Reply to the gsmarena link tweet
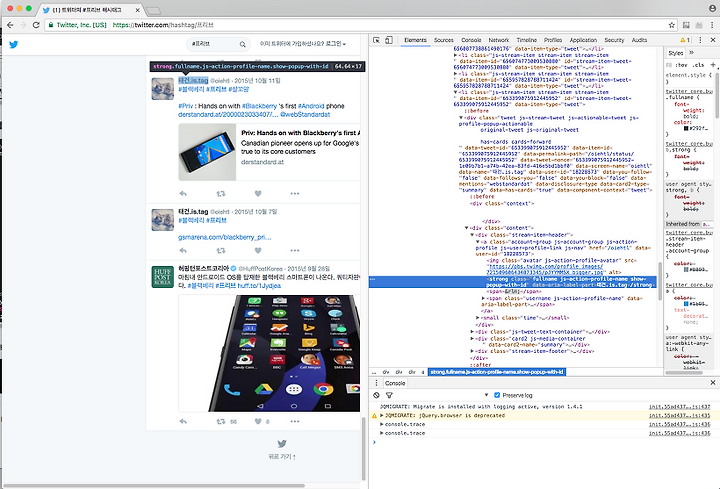 click(183, 250)
